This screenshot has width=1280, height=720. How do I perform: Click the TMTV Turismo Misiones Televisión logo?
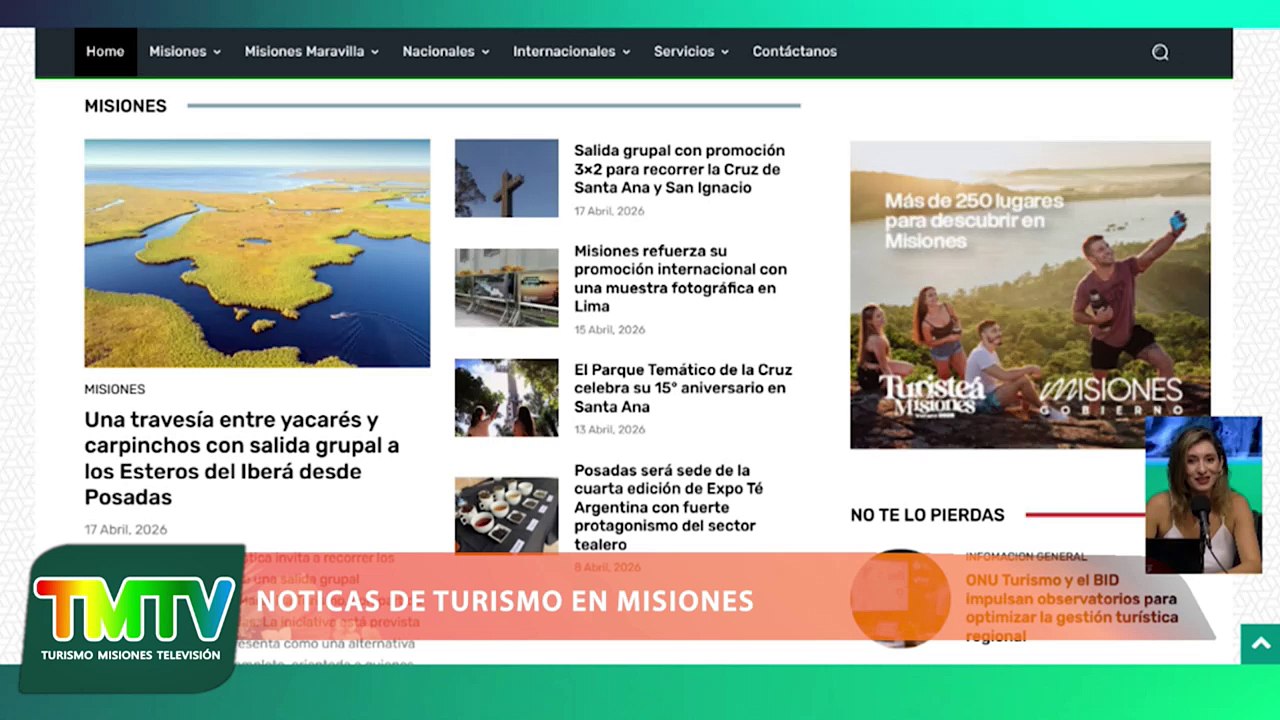[132, 619]
